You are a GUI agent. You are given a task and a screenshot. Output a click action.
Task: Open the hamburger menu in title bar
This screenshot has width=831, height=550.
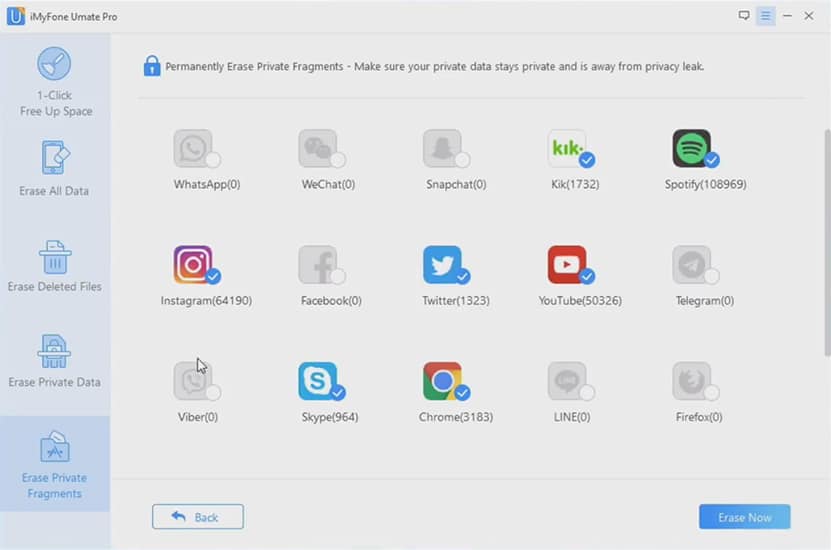tap(766, 16)
